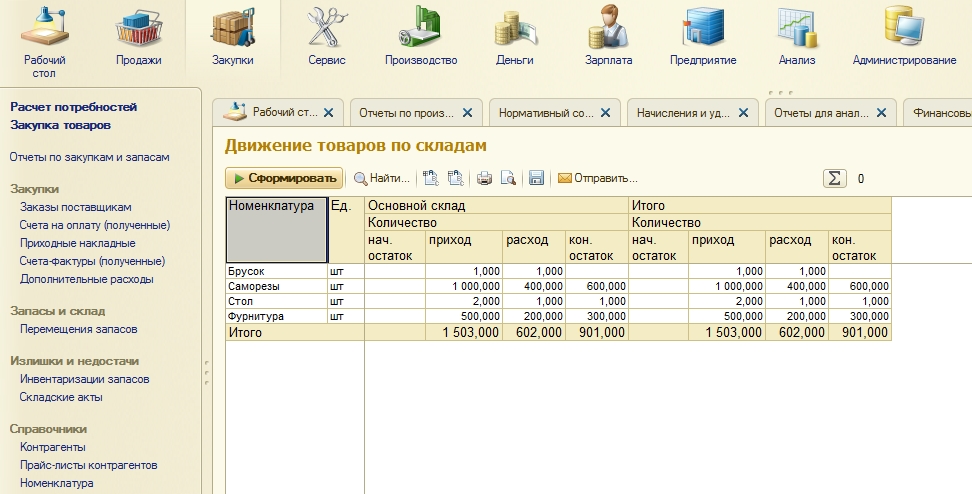This screenshot has height=494, width=972.
Task: Open Счета-фактуры (полученные)
Action: tap(92, 261)
